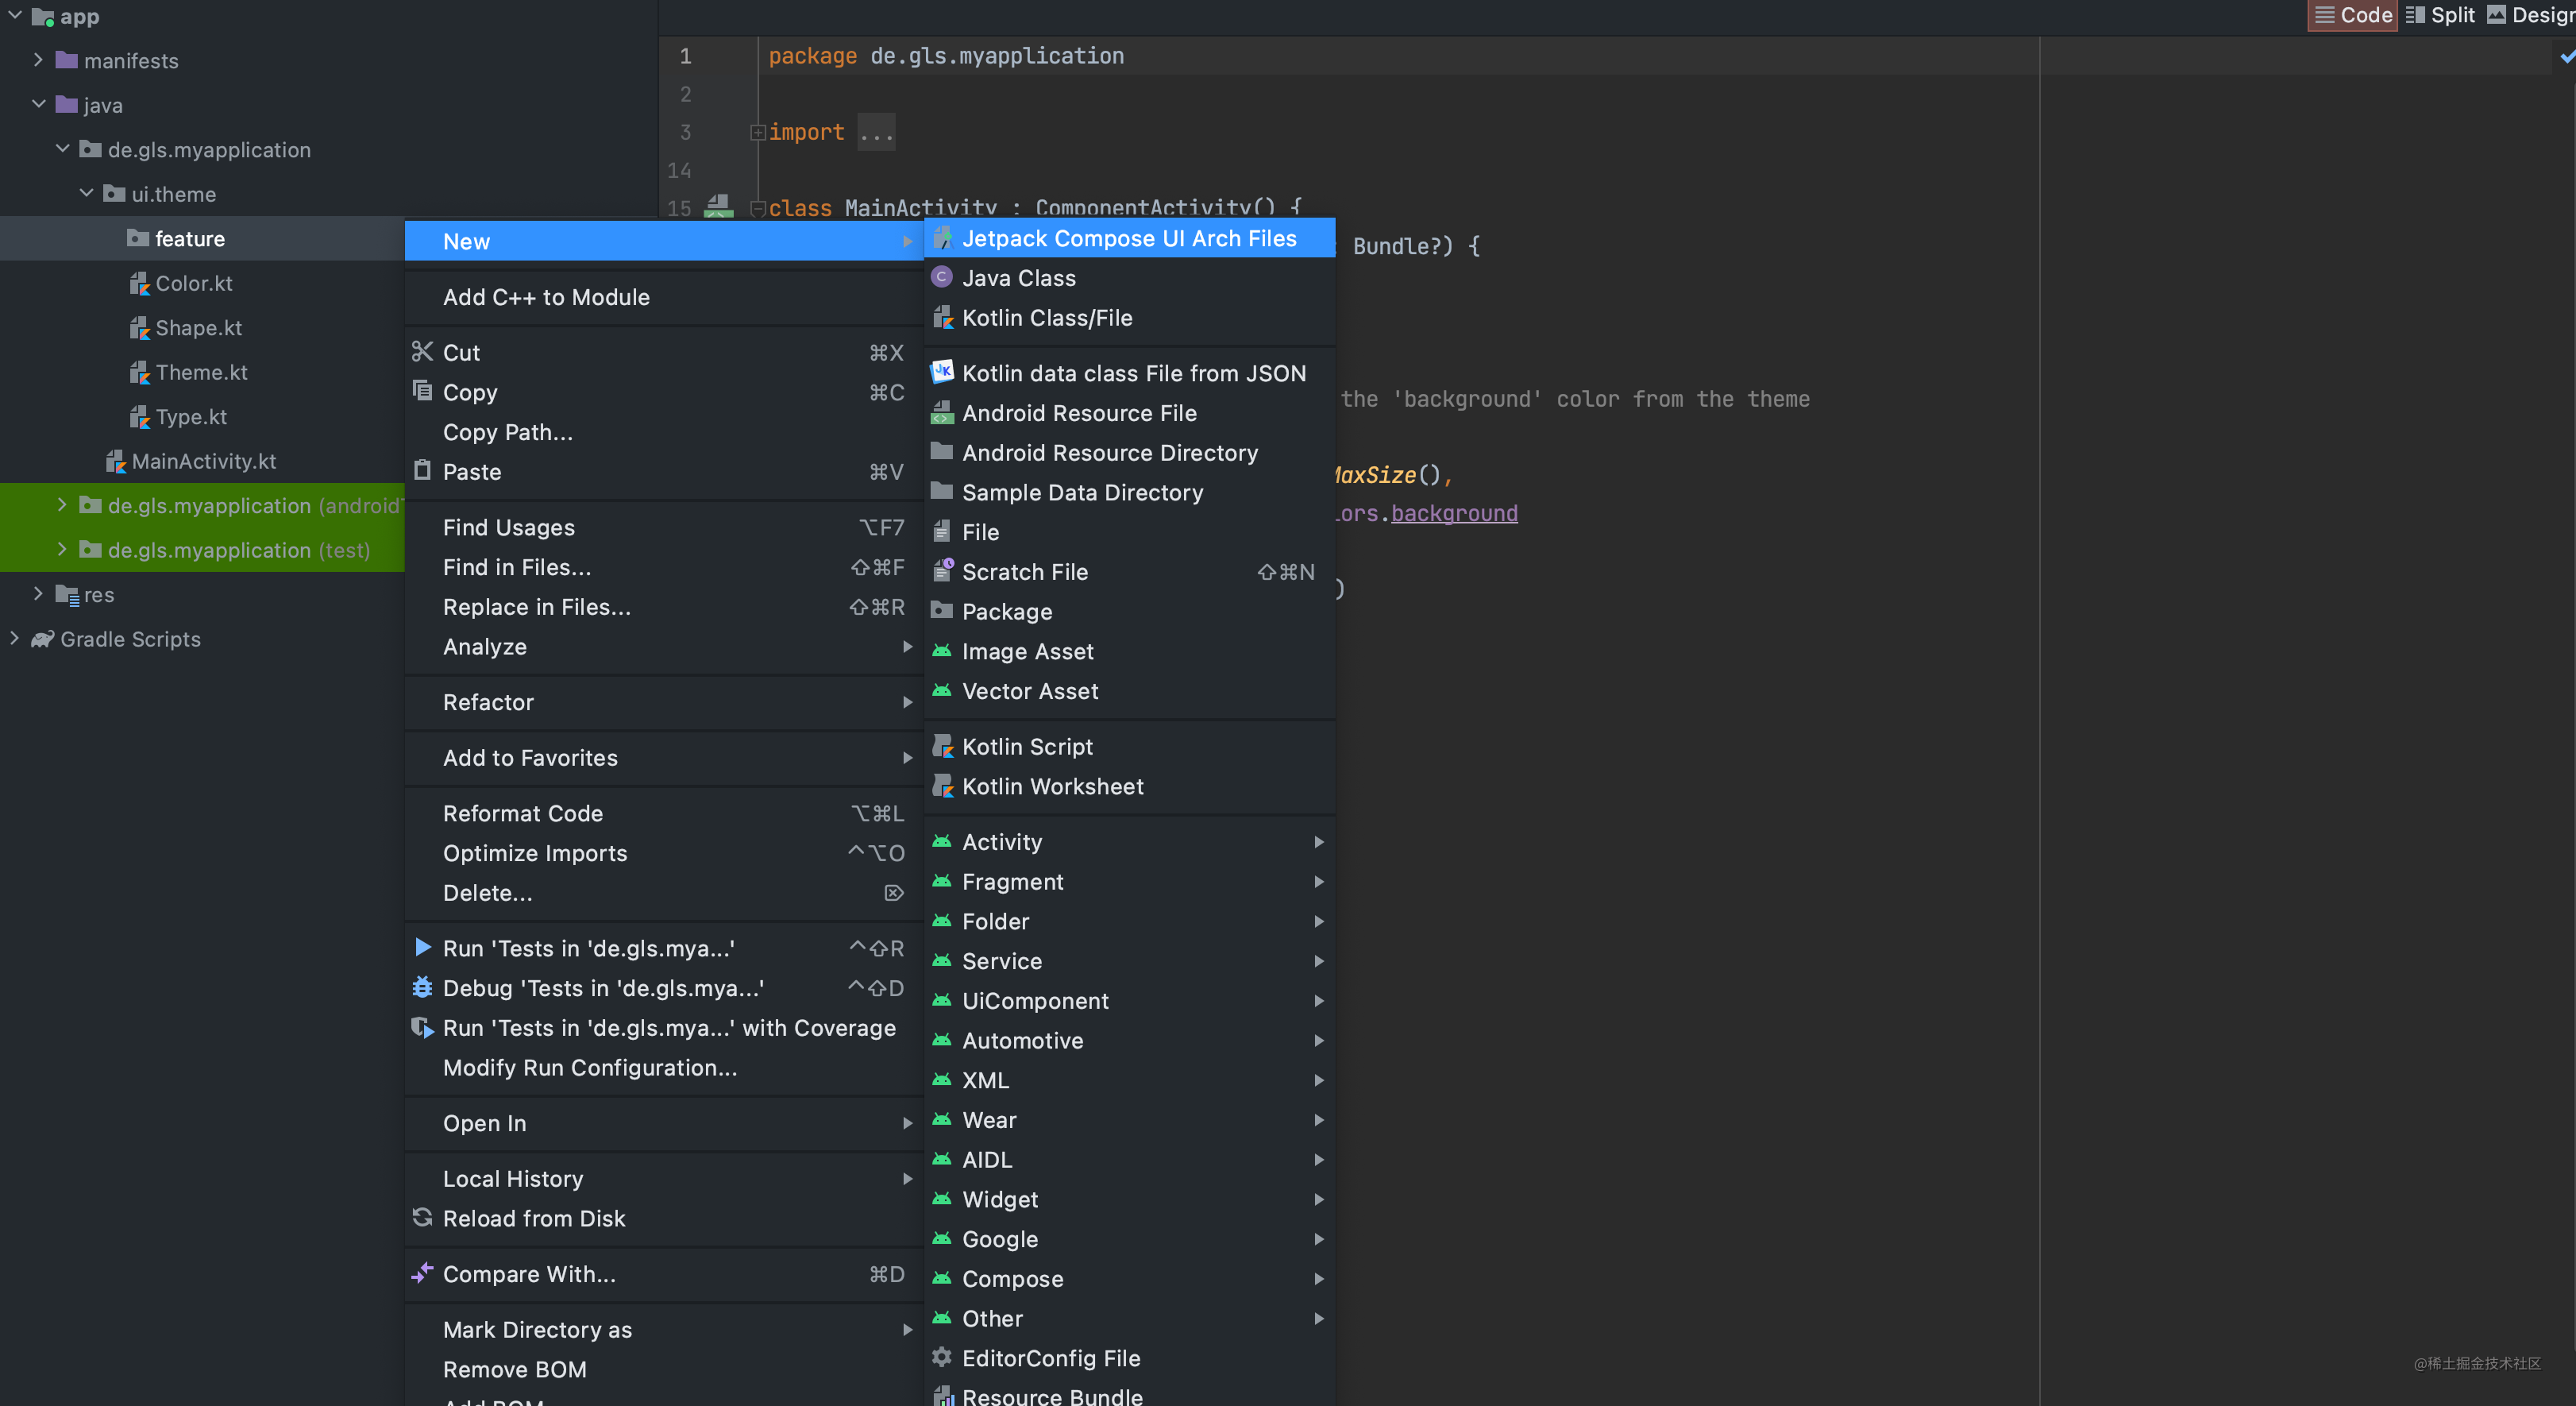Click the Java Class icon in submenu
2576x1406 pixels.
click(x=941, y=277)
